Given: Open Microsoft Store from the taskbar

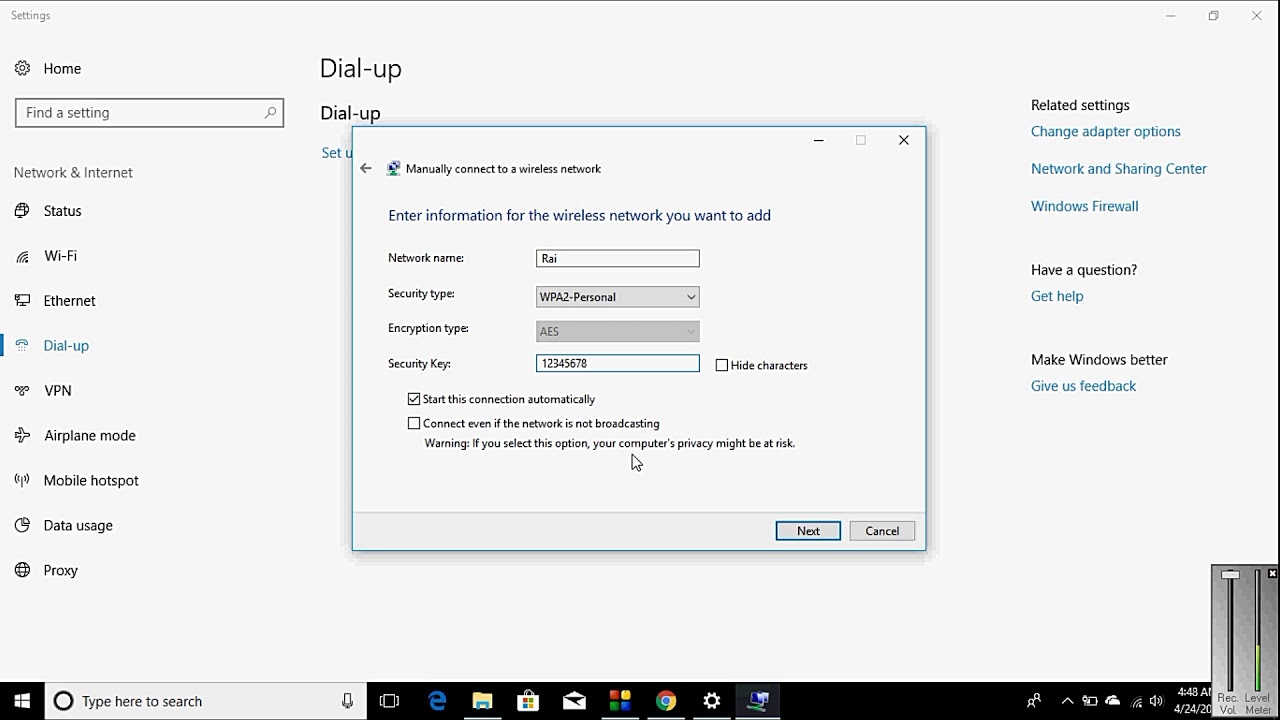Looking at the screenshot, I should [x=528, y=701].
